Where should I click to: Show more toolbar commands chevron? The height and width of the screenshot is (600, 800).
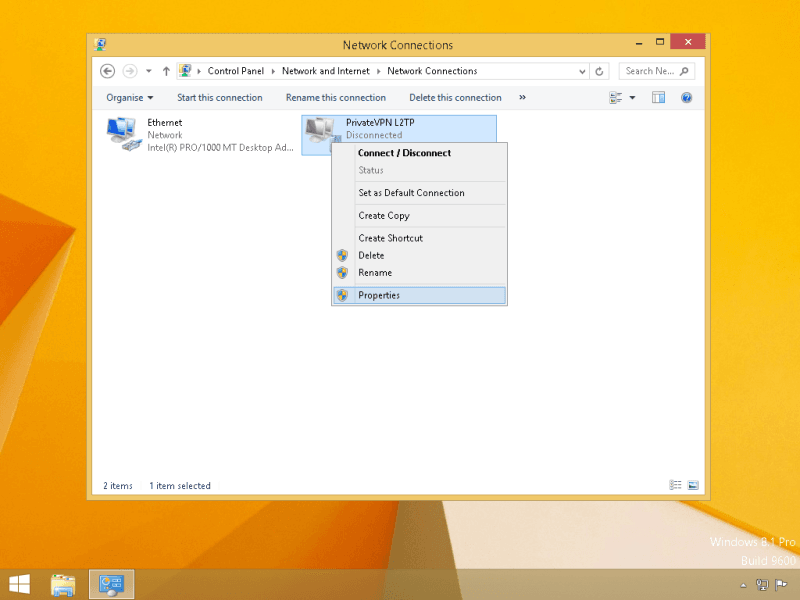(522, 98)
